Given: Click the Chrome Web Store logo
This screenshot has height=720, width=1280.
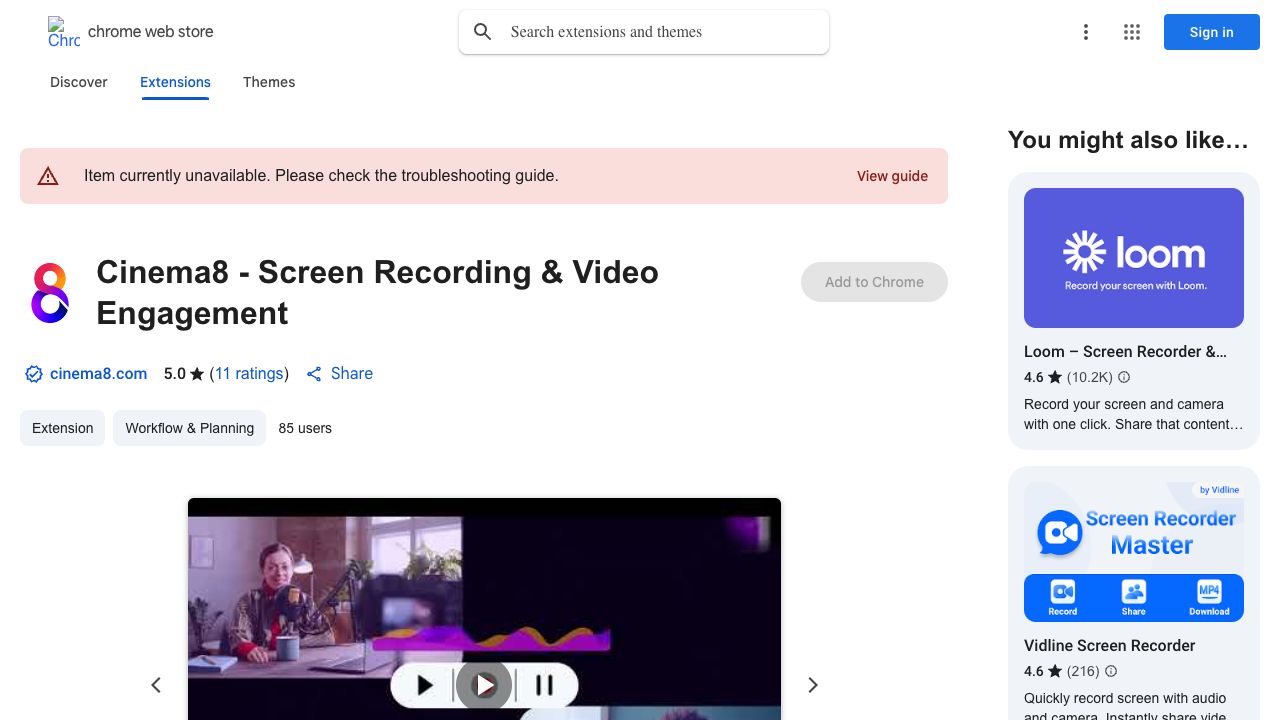Looking at the screenshot, I should point(63,32).
